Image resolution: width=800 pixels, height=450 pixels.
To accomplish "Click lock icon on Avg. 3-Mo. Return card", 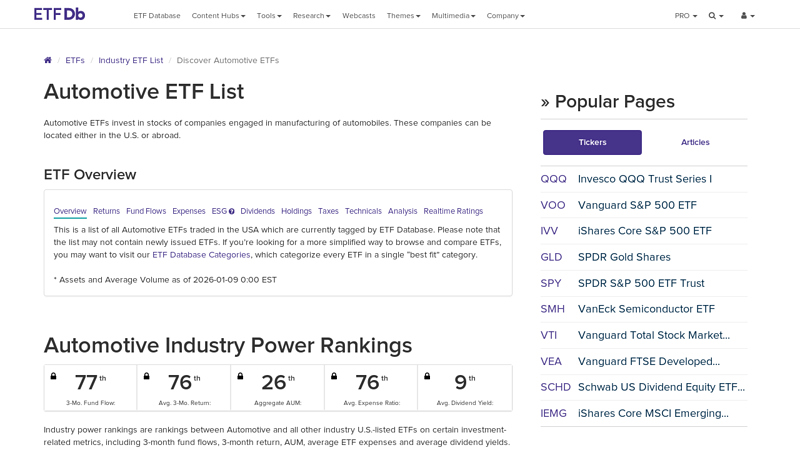I will coord(146,376).
